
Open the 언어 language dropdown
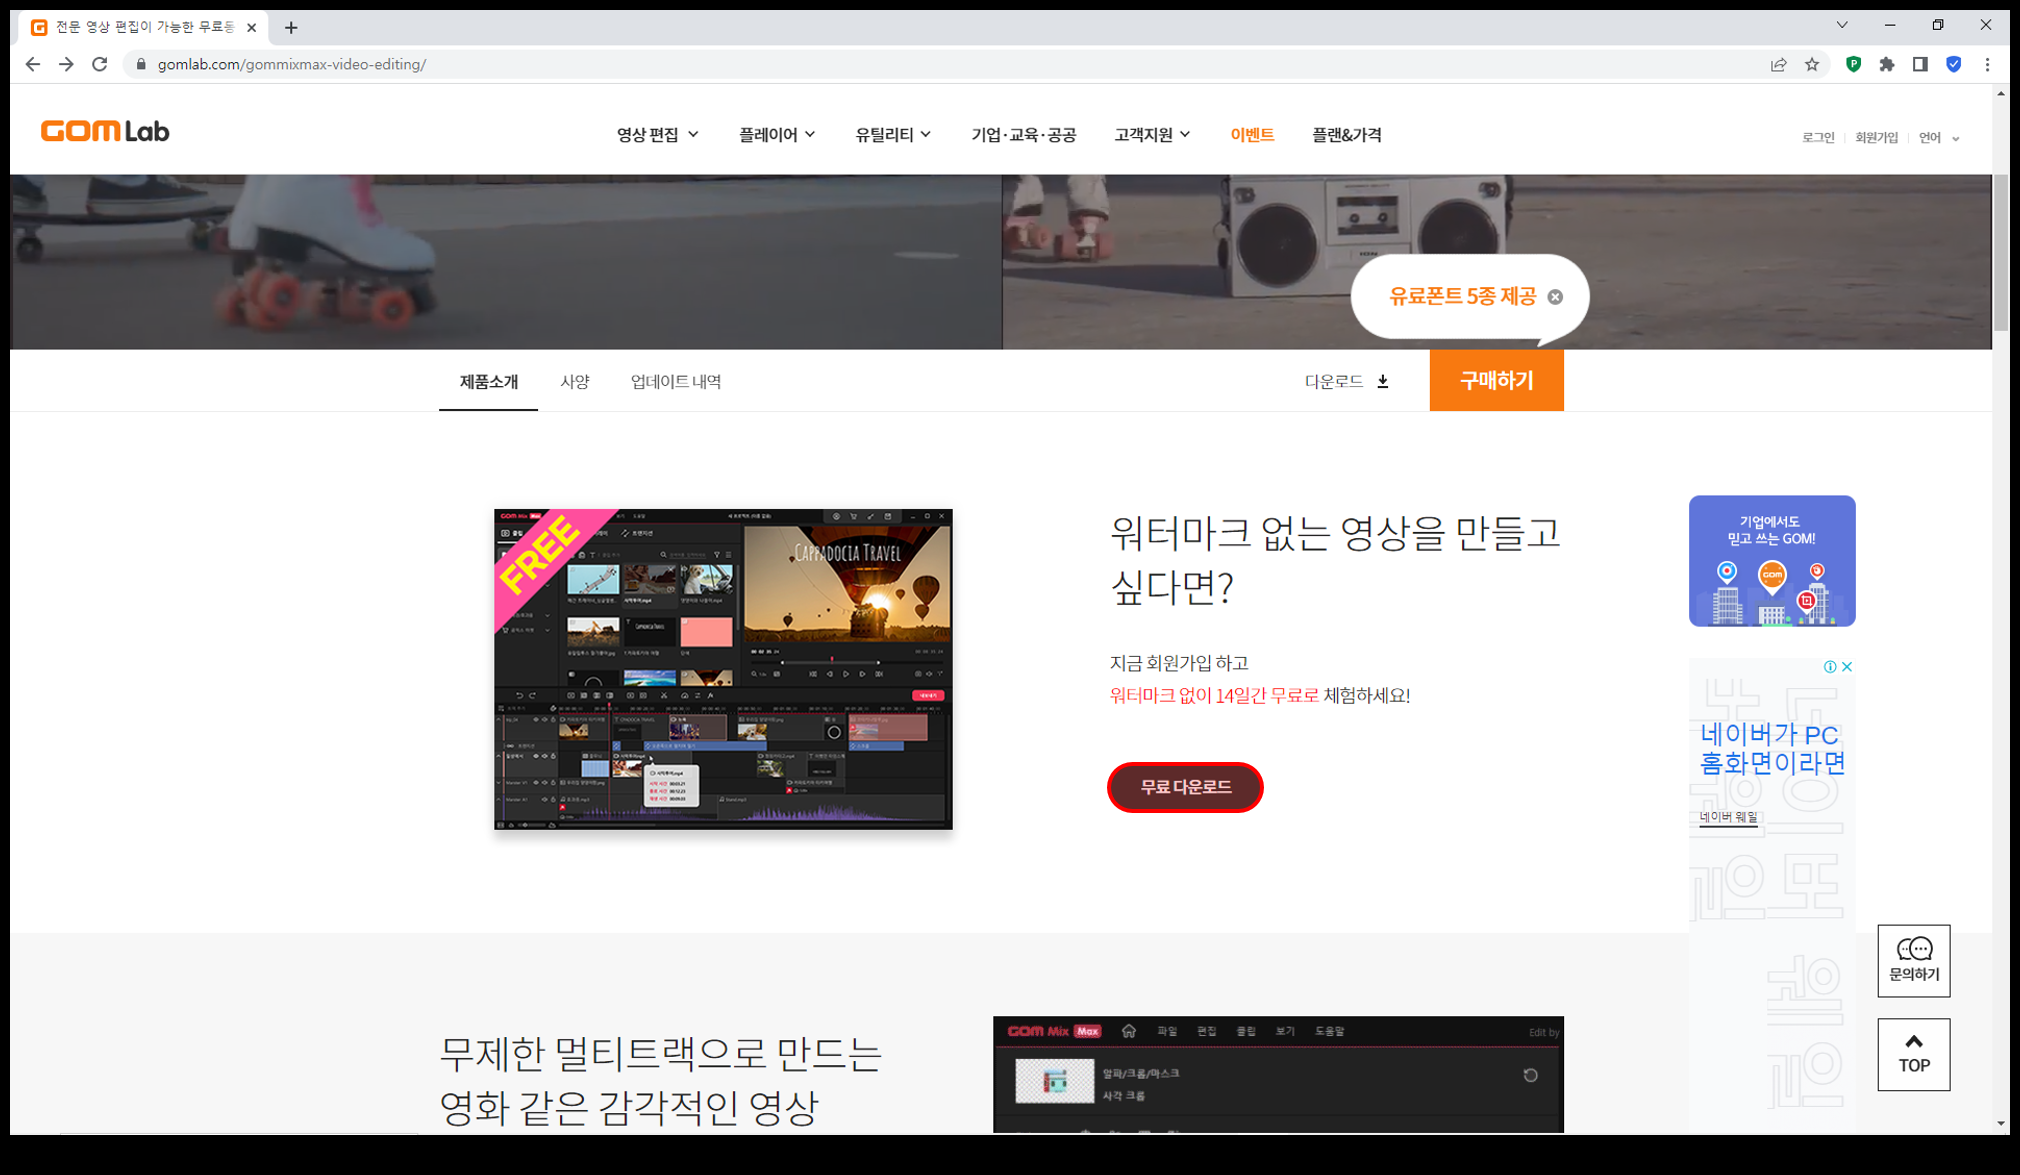[1938, 138]
